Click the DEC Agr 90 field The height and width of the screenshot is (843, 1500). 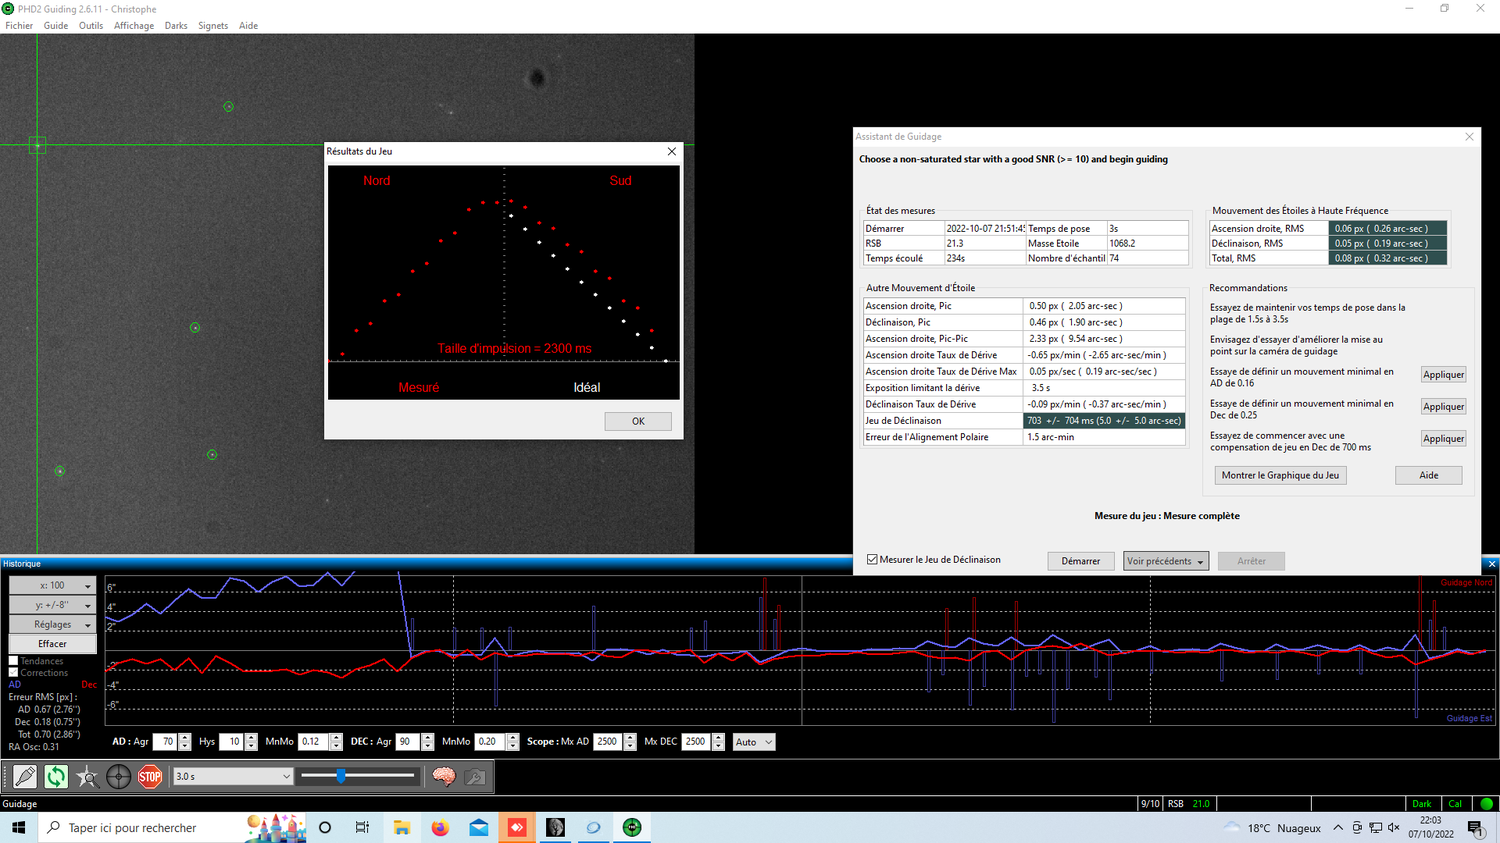tap(408, 742)
